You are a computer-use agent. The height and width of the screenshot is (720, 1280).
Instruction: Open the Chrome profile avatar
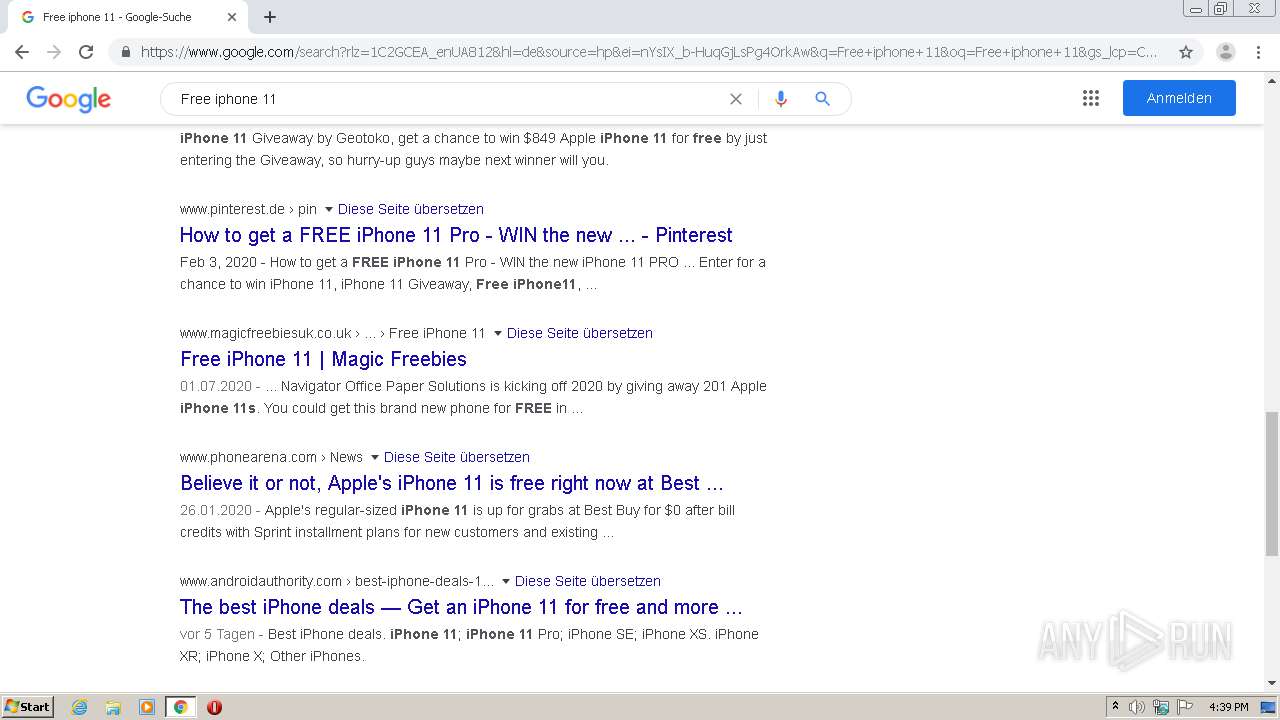(1225, 52)
